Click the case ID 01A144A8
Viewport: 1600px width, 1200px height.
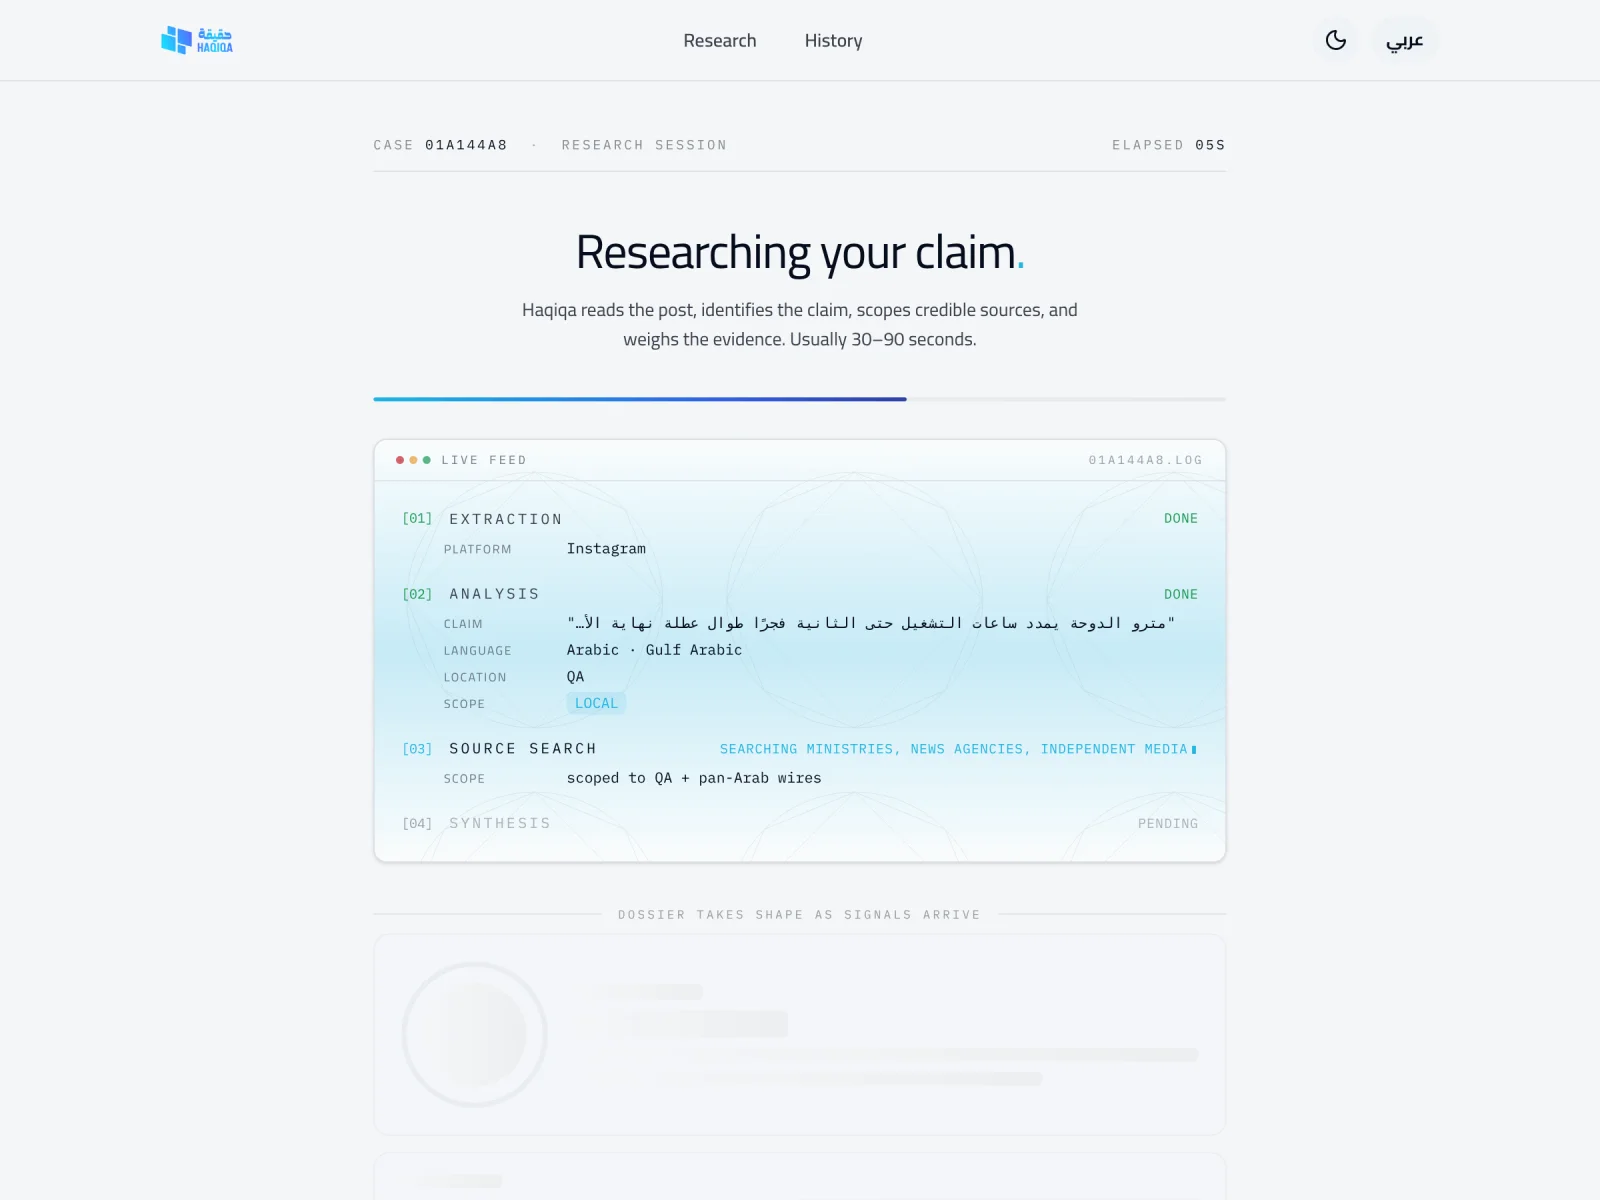tap(466, 145)
